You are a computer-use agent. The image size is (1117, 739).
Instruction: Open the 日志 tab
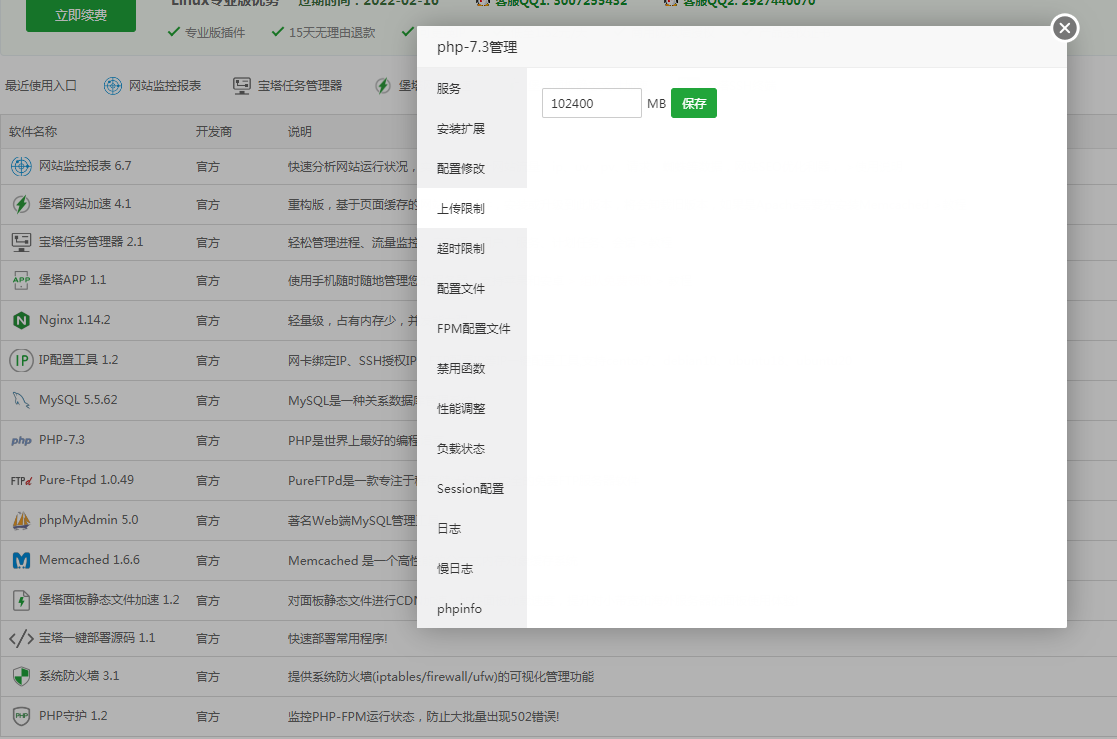tap(472, 528)
